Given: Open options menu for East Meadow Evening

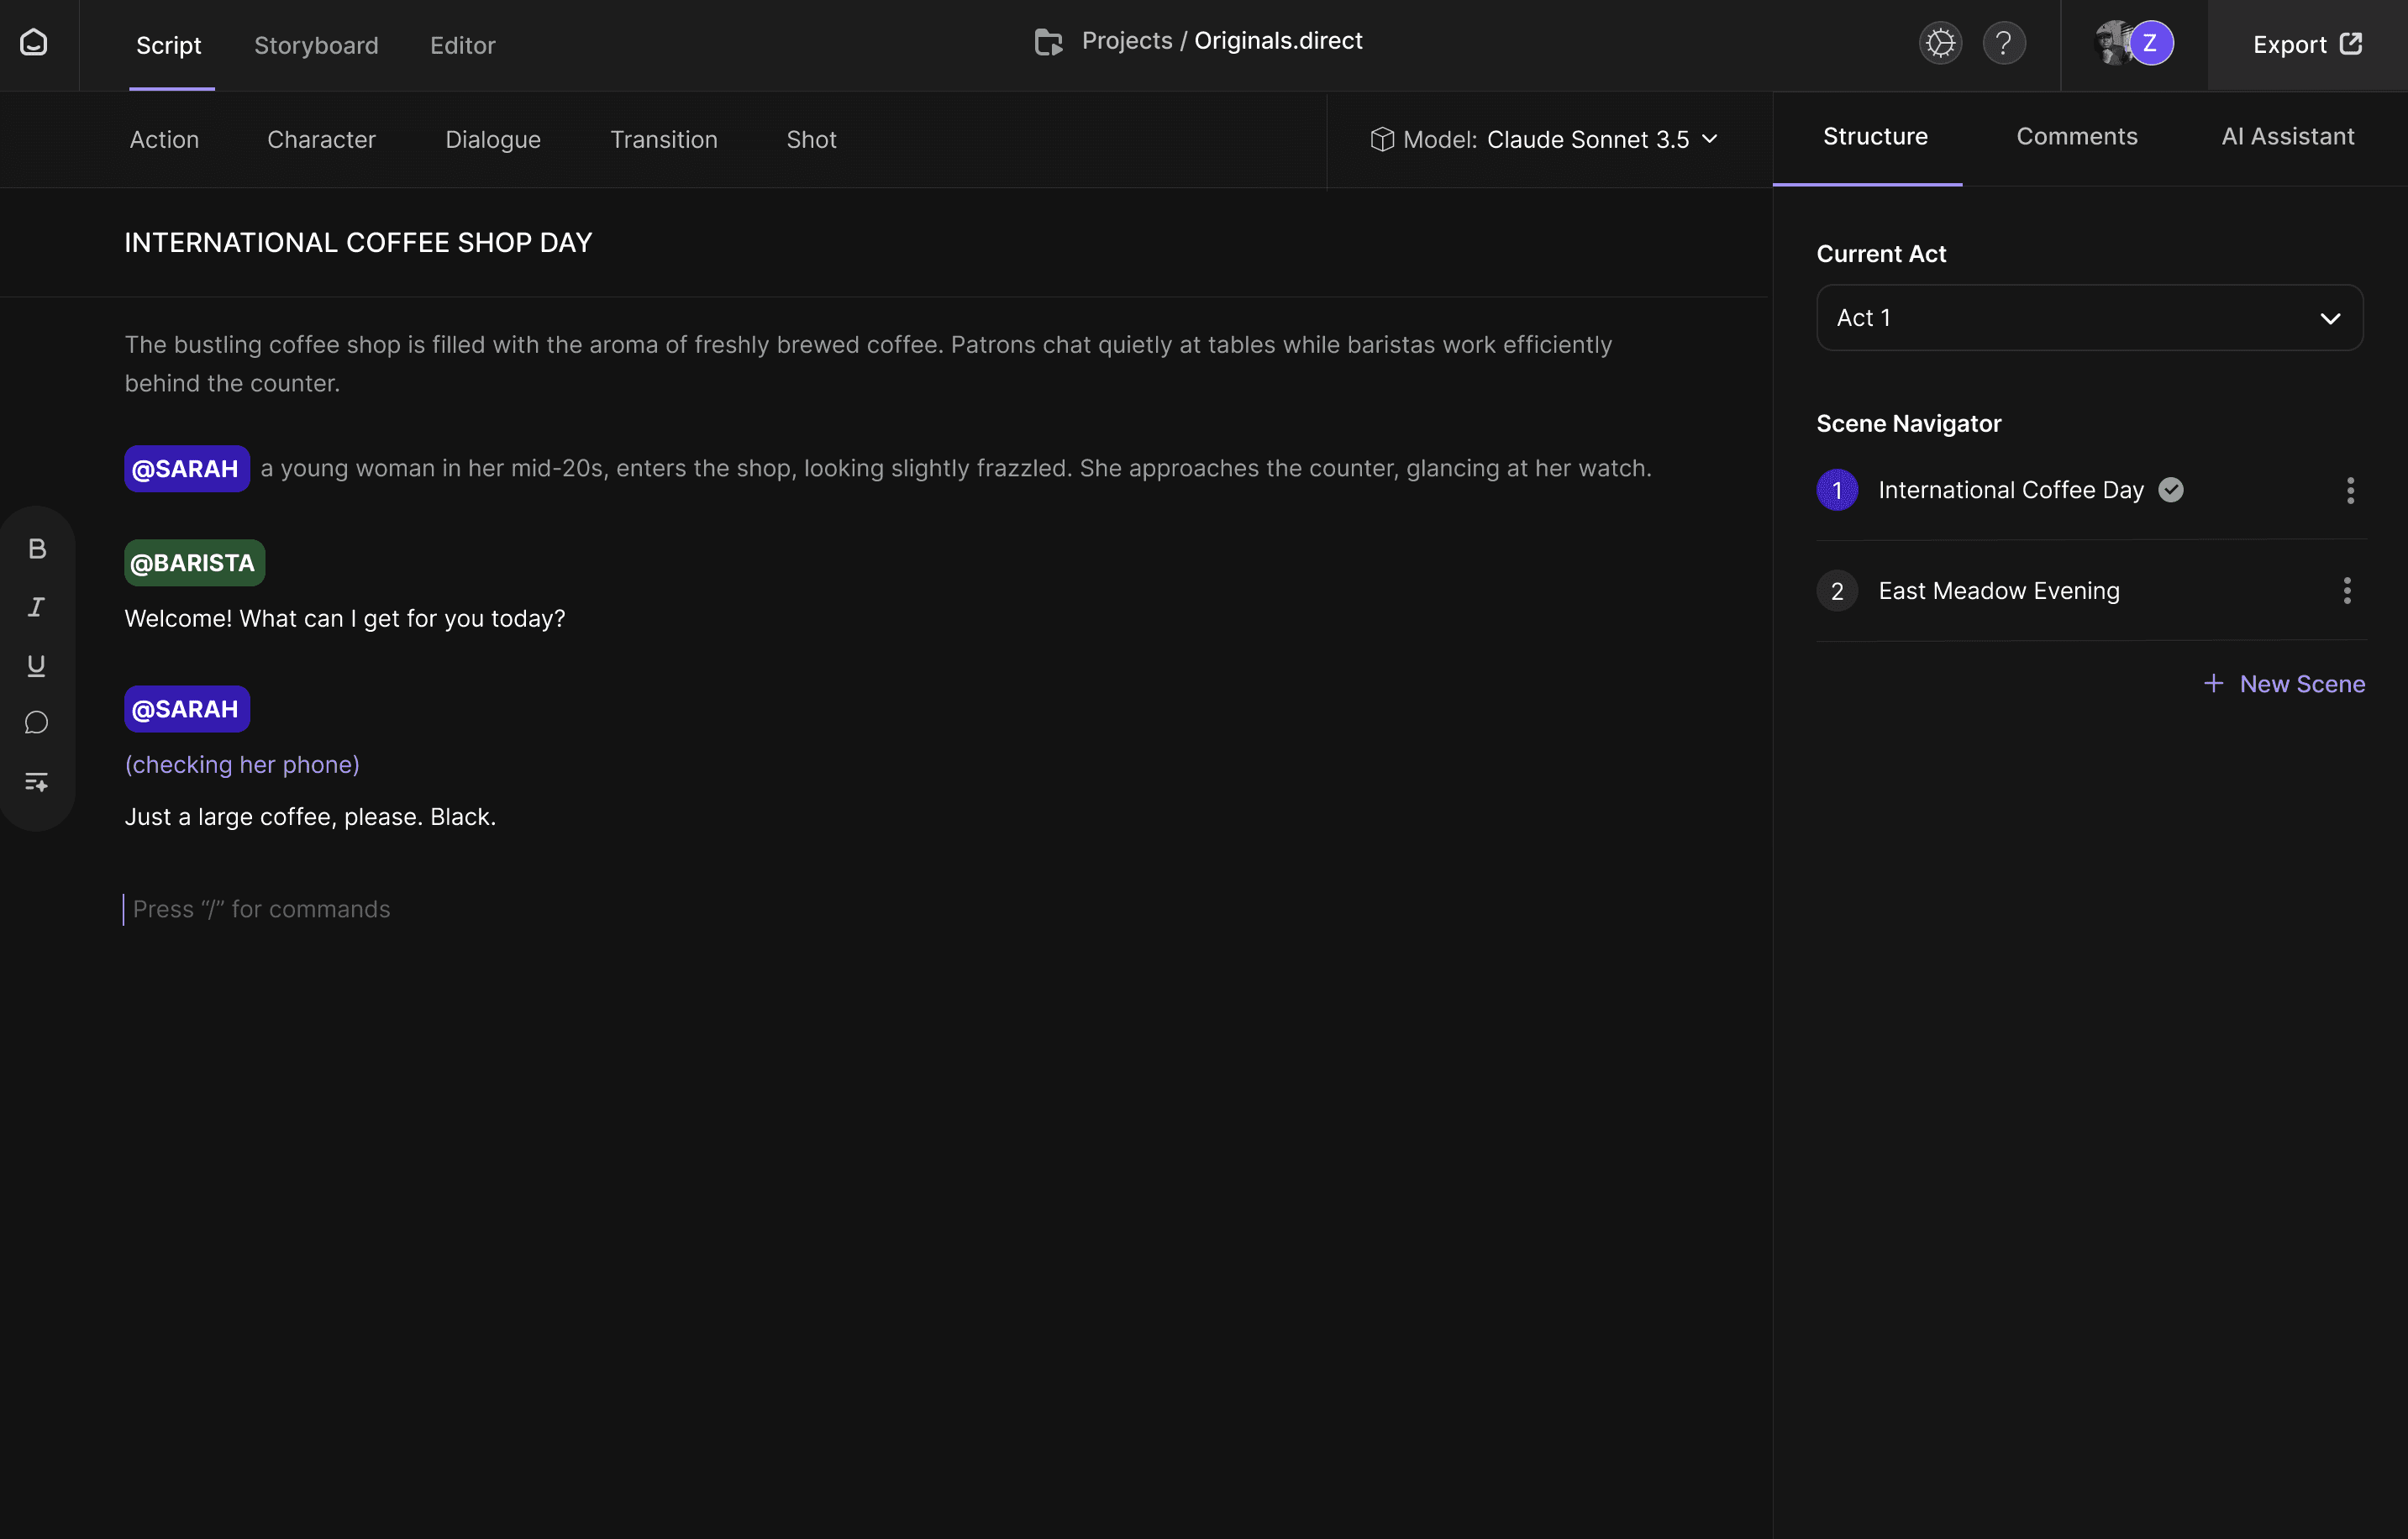Looking at the screenshot, I should click(2347, 591).
